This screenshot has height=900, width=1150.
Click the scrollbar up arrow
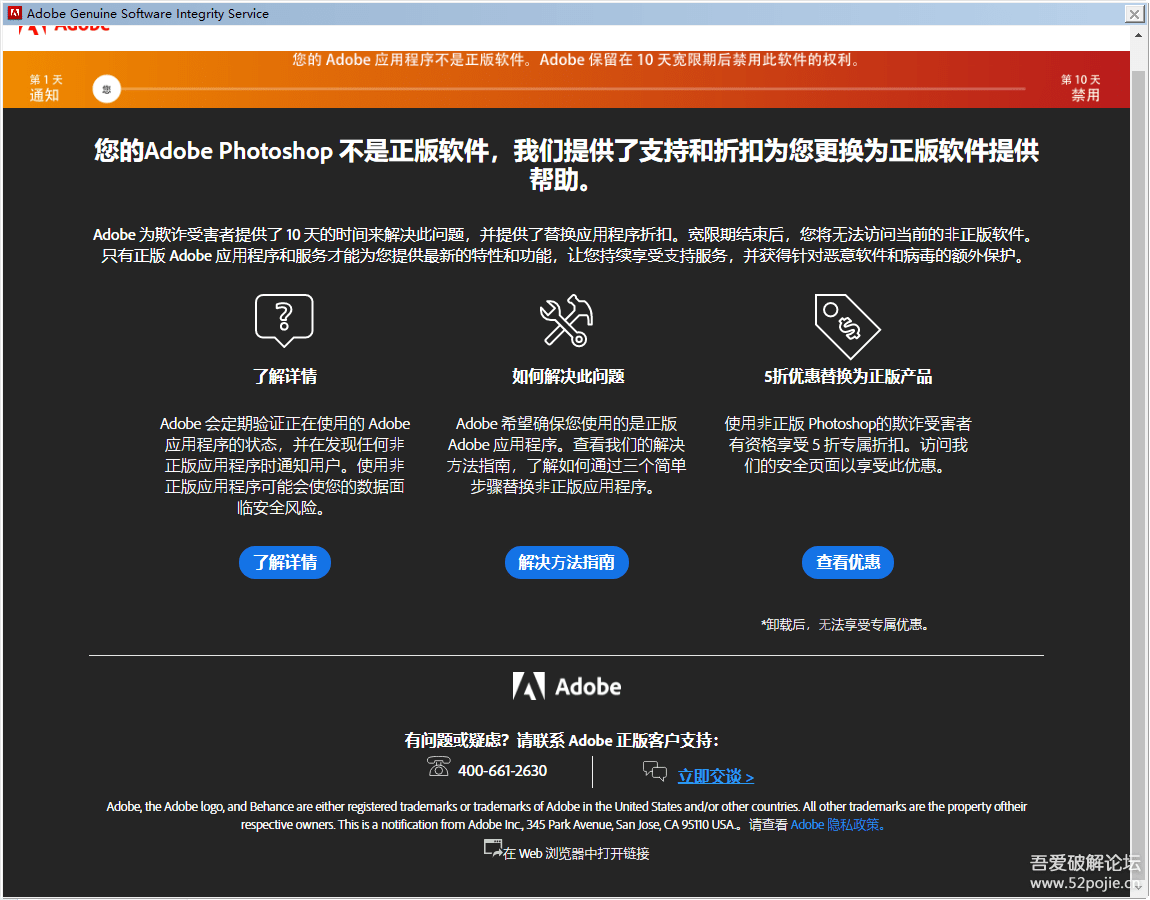pyautogui.click(x=1138, y=34)
